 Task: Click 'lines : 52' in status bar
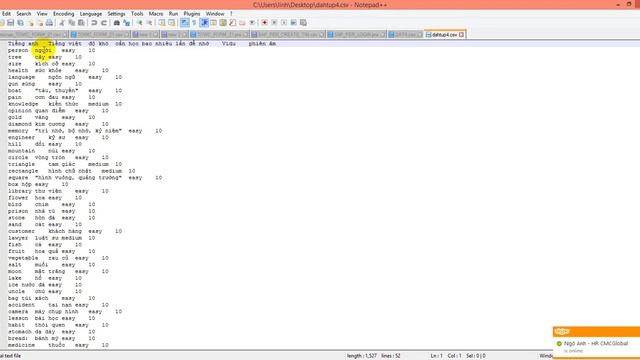[x=391, y=356]
